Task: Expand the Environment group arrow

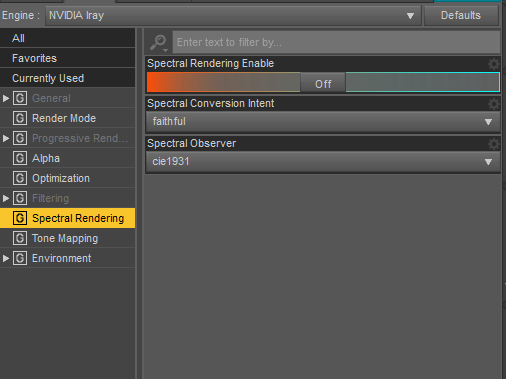Action: pyautogui.click(x=6, y=258)
